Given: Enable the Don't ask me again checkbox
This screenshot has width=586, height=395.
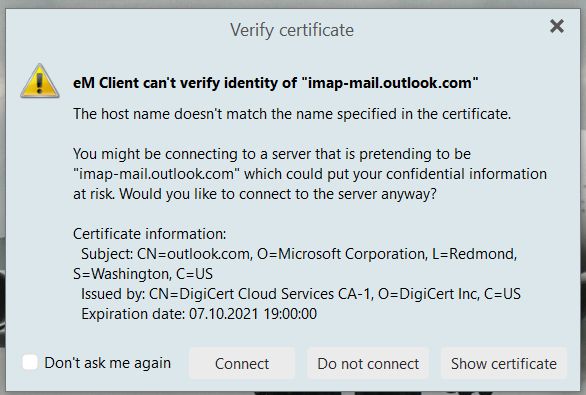Looking at the screenshot, I should pyautogui.click(x=30, y=362).
